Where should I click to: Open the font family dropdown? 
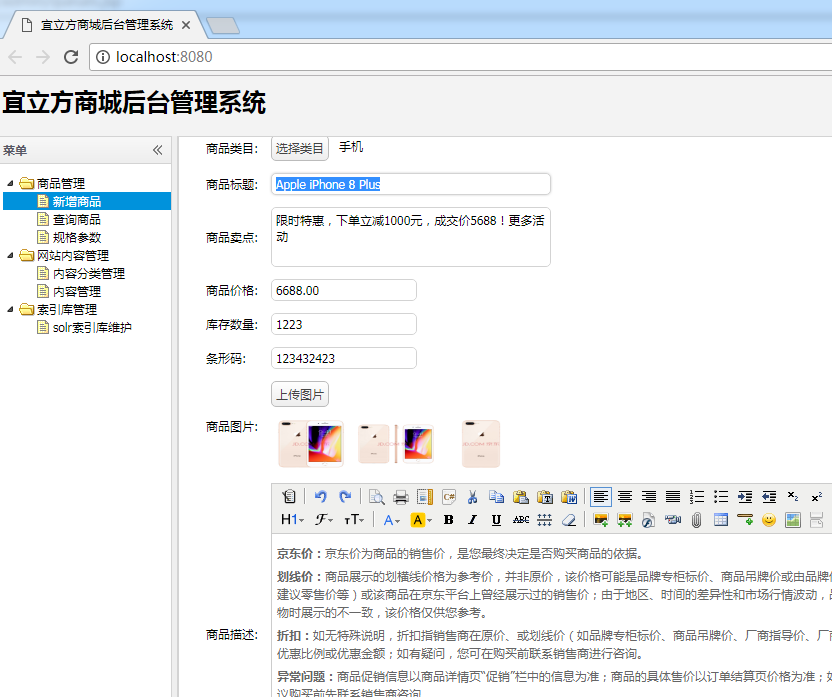tap(324, 520)
